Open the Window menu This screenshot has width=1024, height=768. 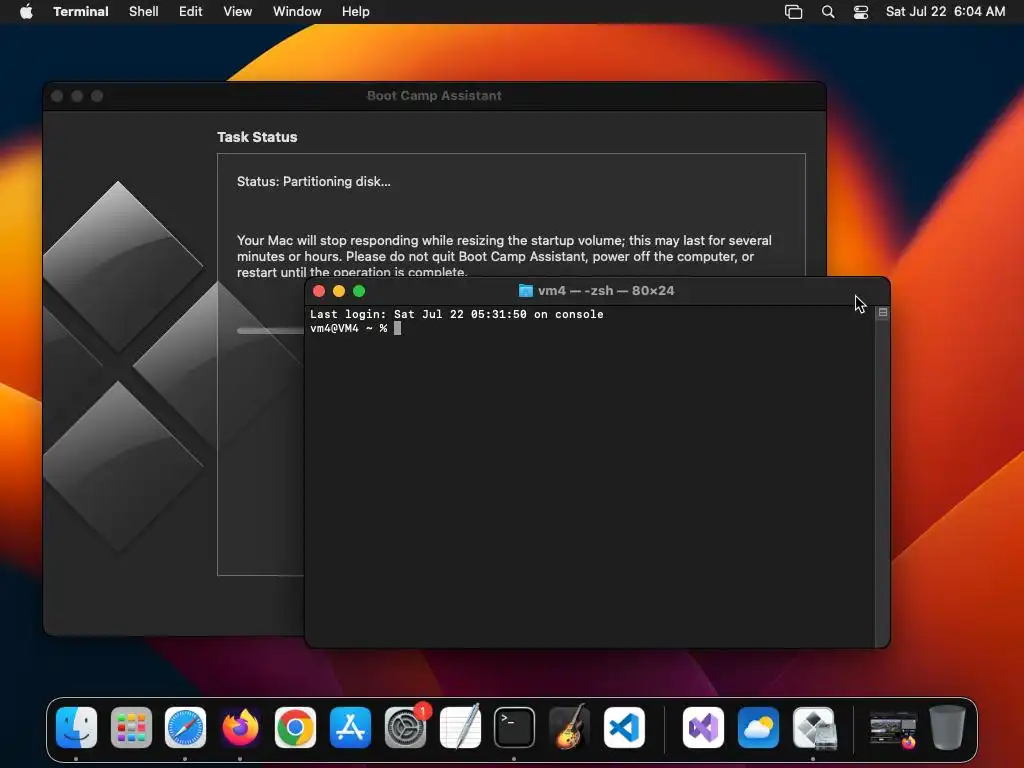click(297, 11)
